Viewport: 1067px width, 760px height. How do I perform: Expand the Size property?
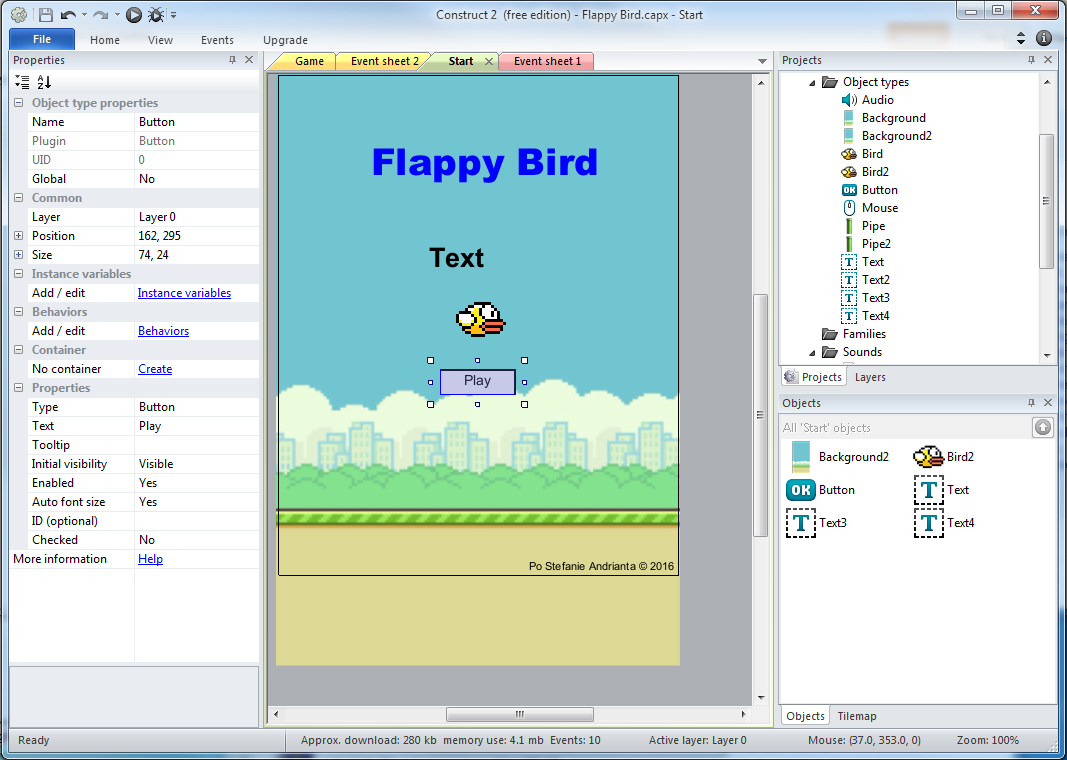pyautogui.click(x=18, y=255)
